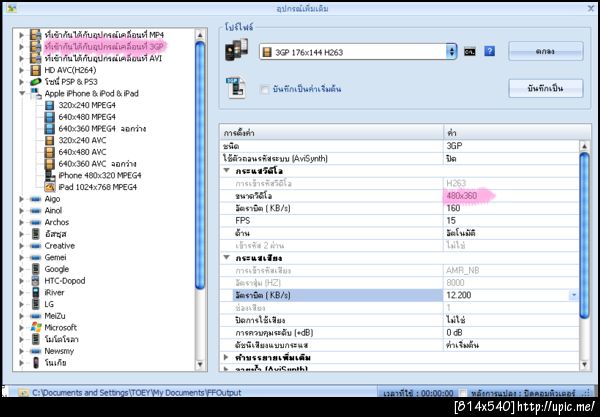
Task: Toggle the save as default checkbox
Action: [264, 90]
